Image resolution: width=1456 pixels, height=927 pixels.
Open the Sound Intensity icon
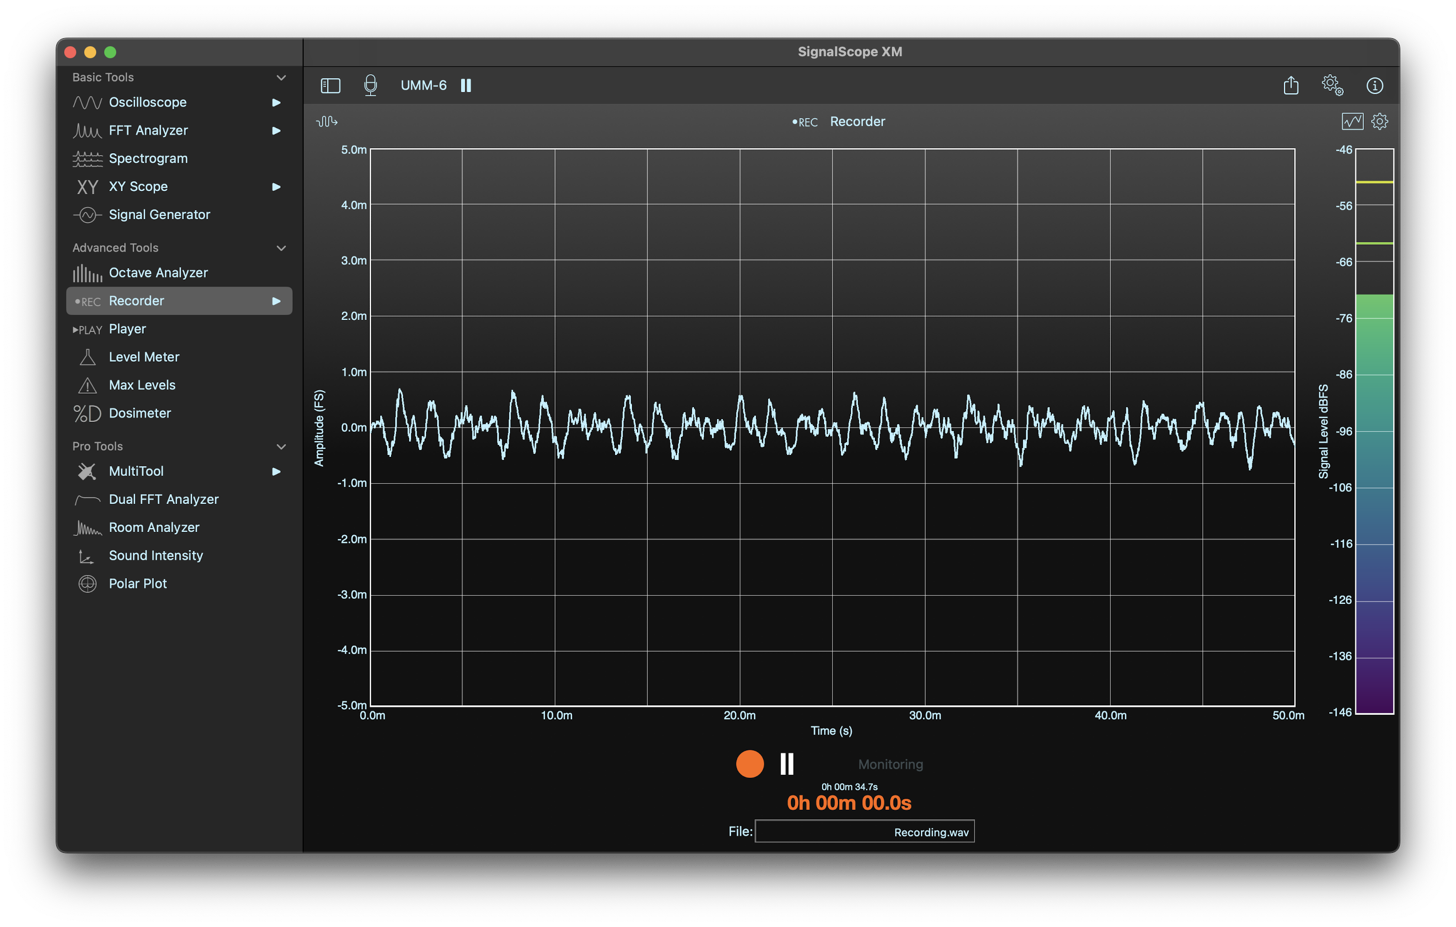[x=87, y=556]
